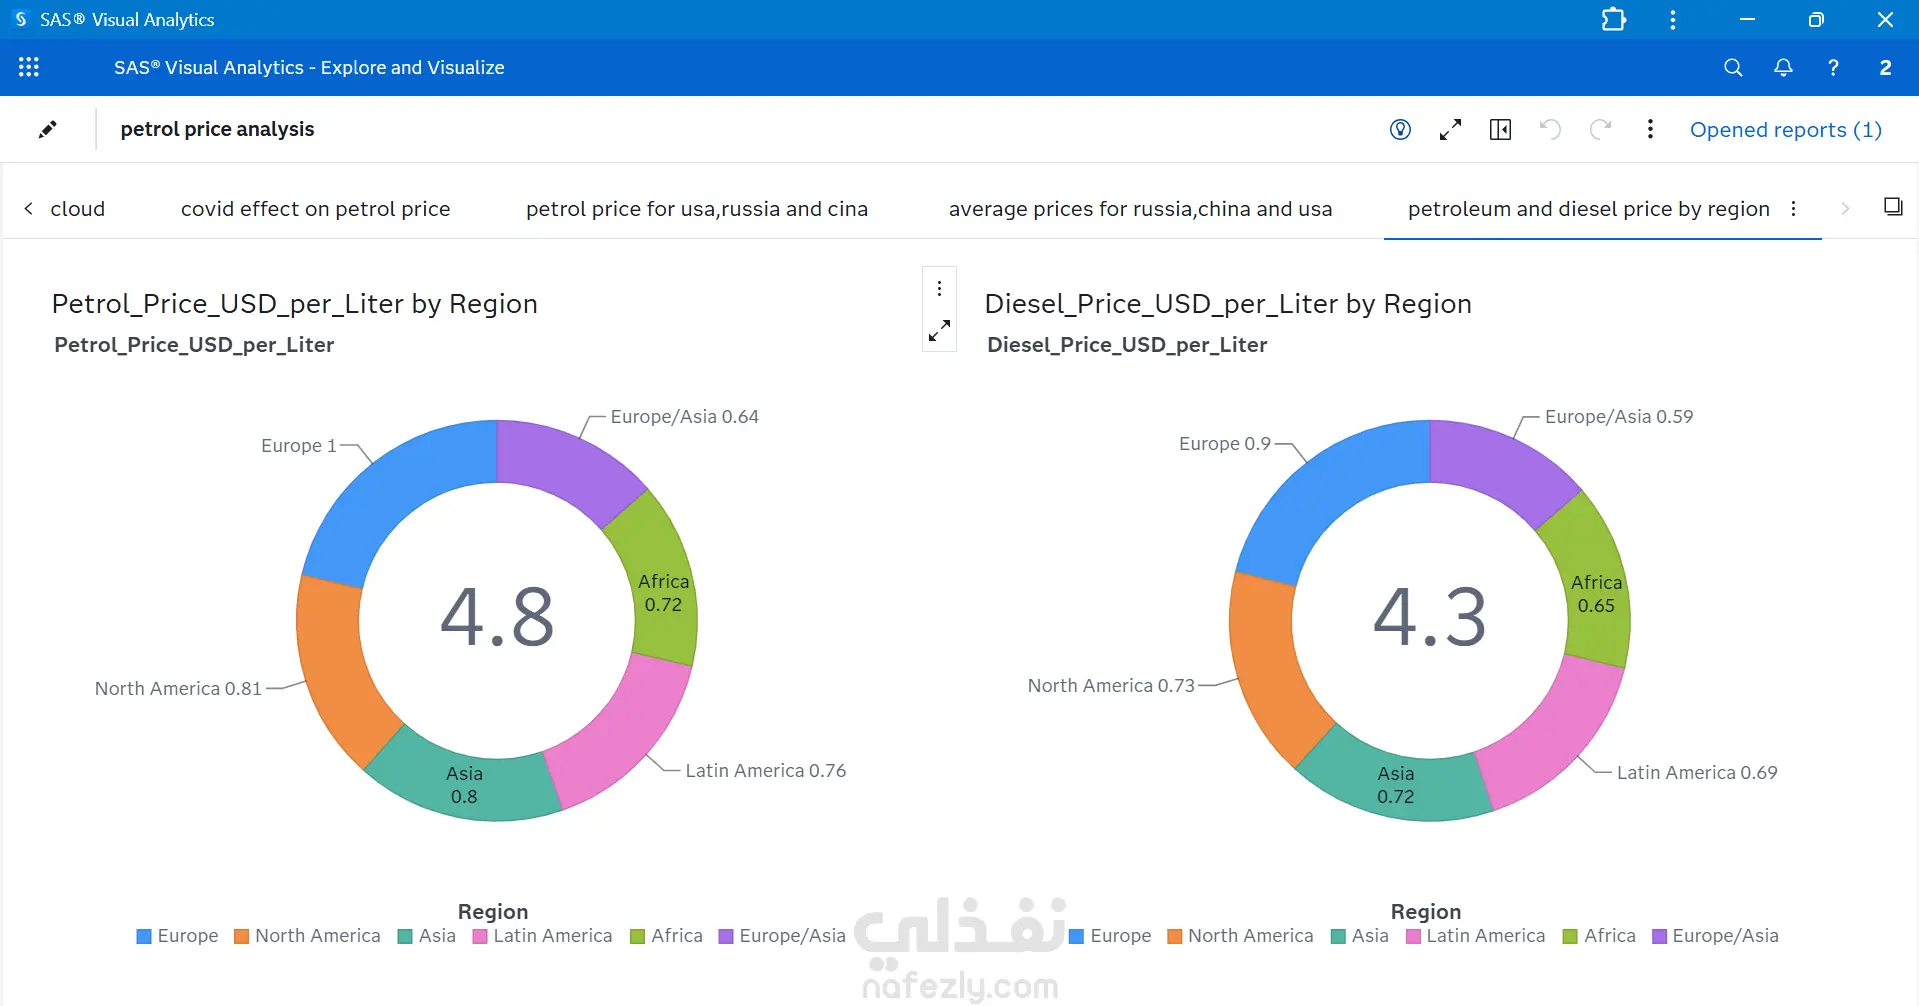Click the redo arrow
This screenshot has height=1006, width=1919.
click(x=1600, y=129)
